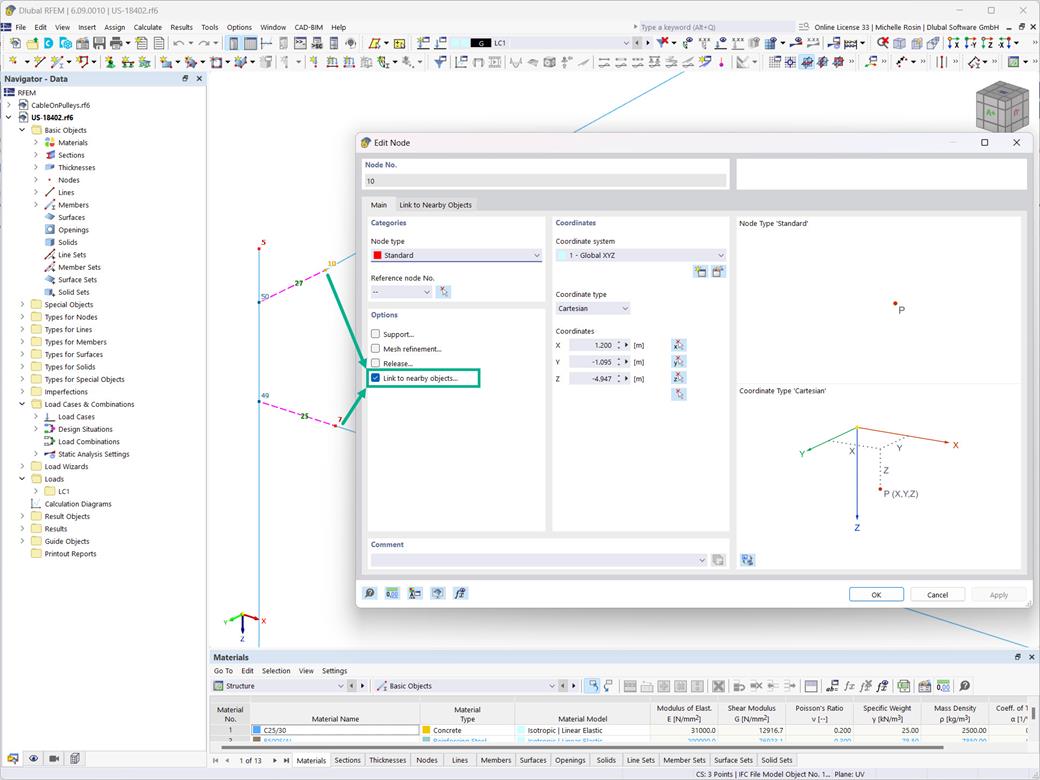Open Coordinate system Global XYZ dropdown
This screenshot has height=780, width=1040.
[x=641, y=255]
